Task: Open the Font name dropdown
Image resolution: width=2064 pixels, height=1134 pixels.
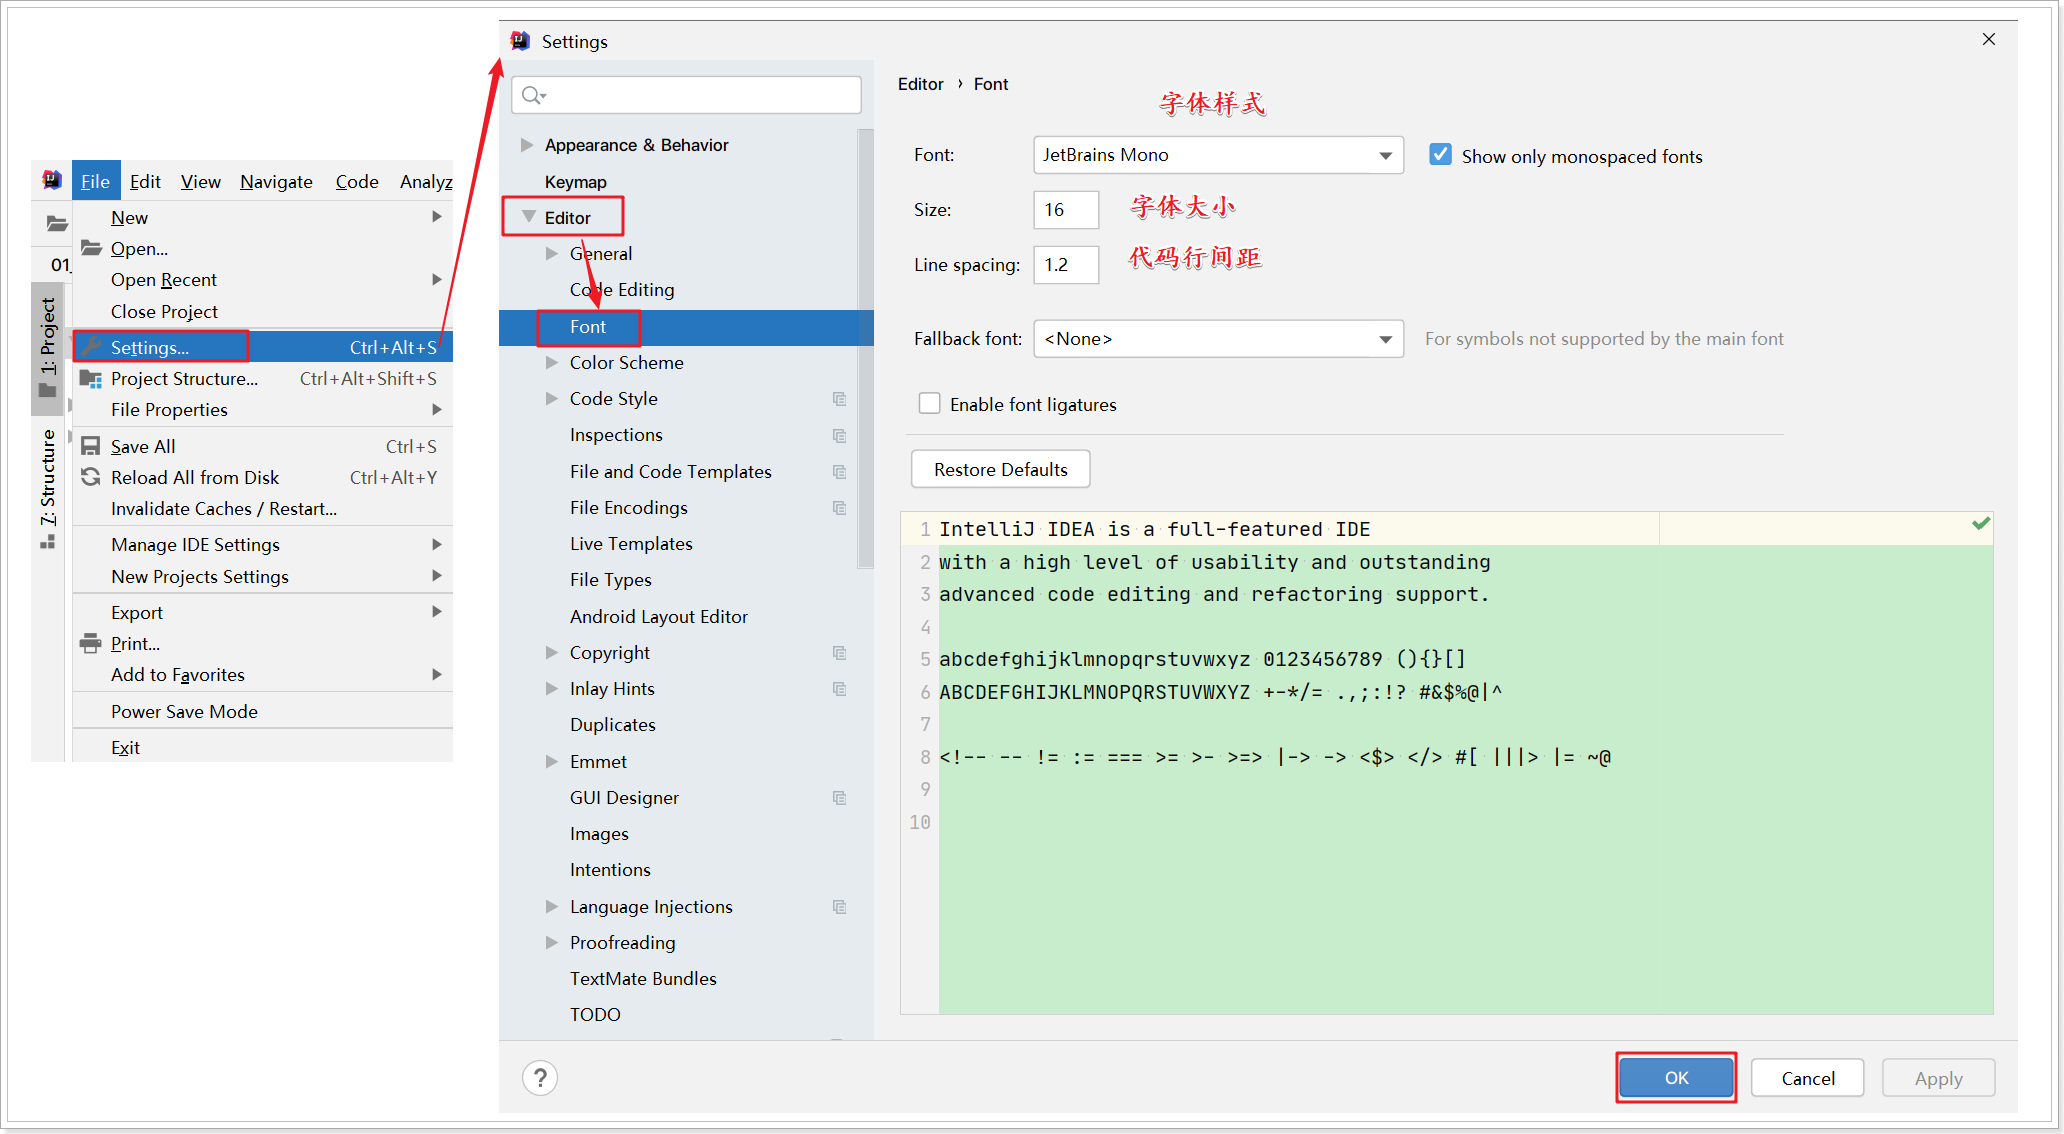Action: [x=1385, y=155]
